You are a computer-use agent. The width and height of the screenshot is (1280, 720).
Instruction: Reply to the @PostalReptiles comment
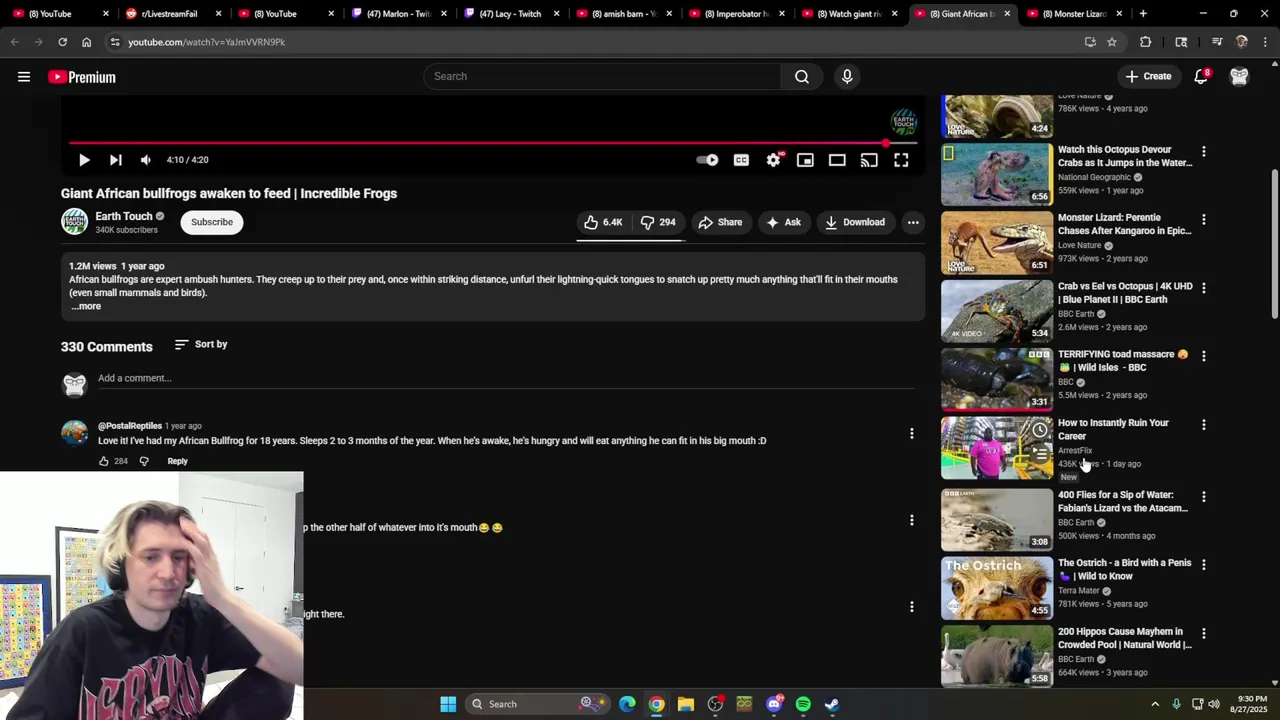click(177, 461)
